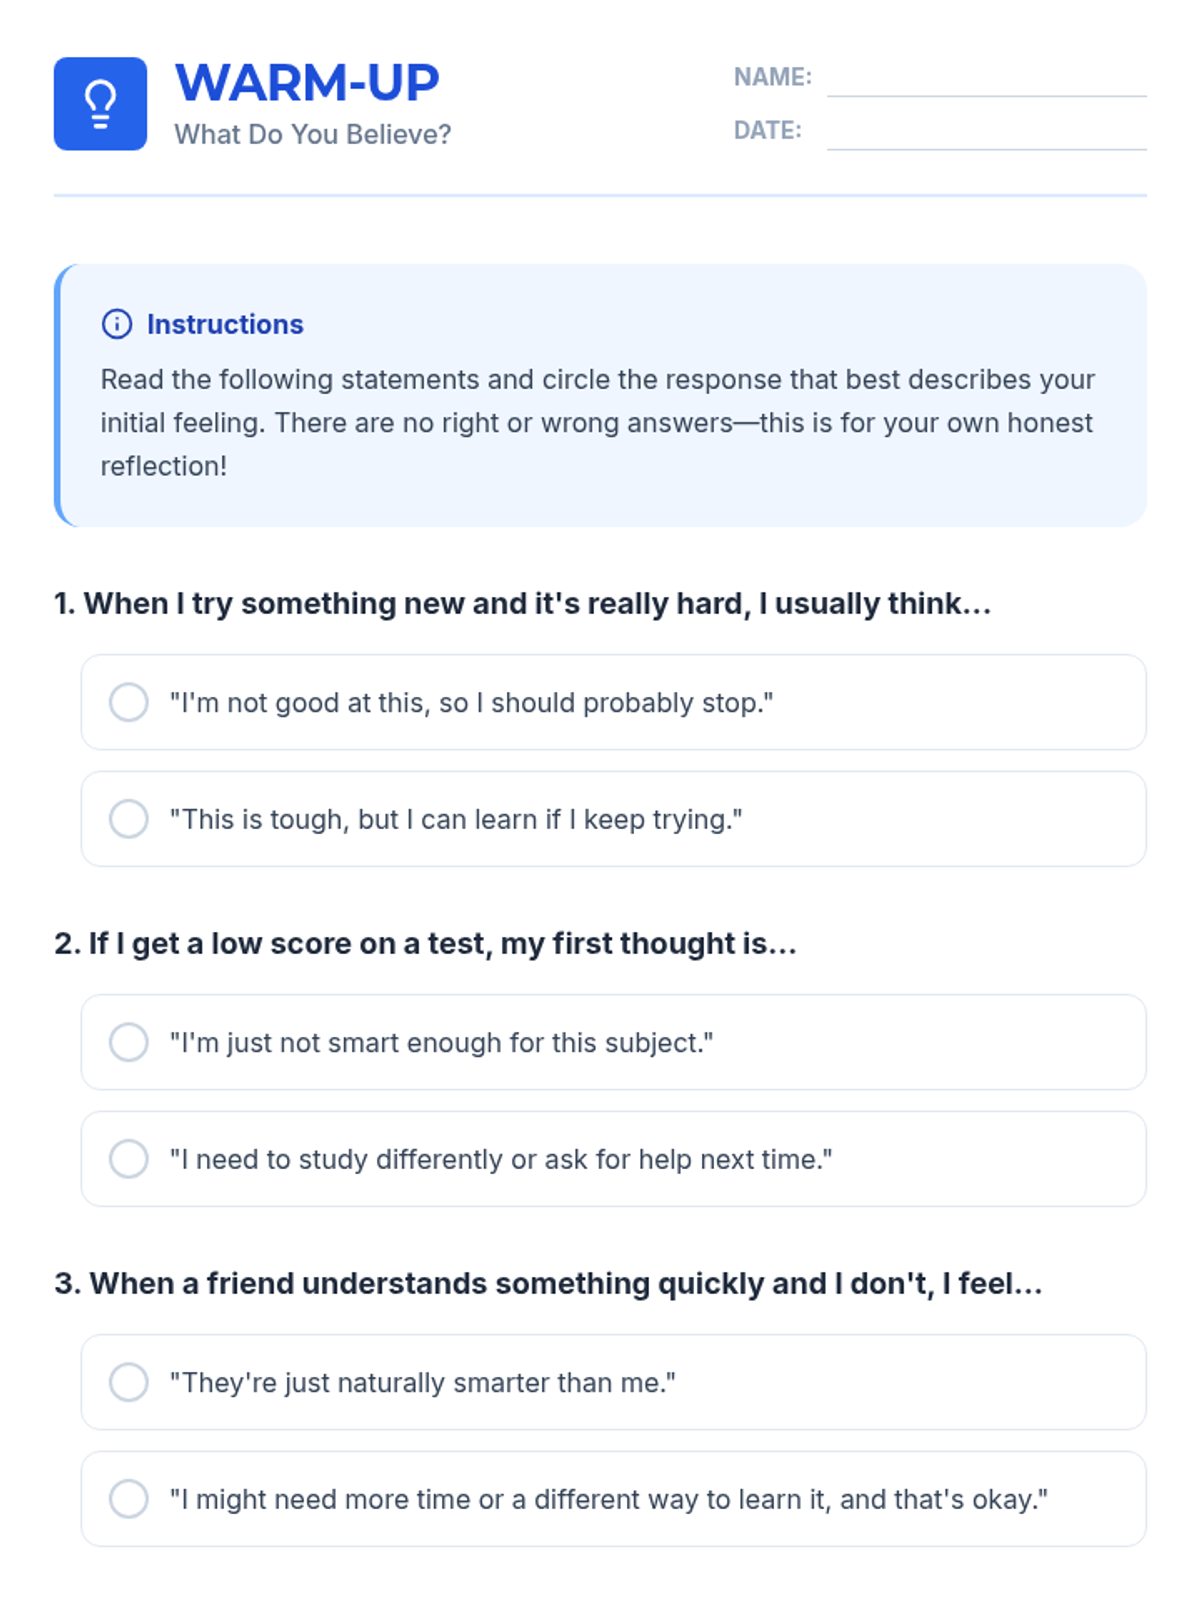The width and height of the screenshot is (1200, 1600).
Task: Click the DATE input line
Action: [x=986, y=133]
